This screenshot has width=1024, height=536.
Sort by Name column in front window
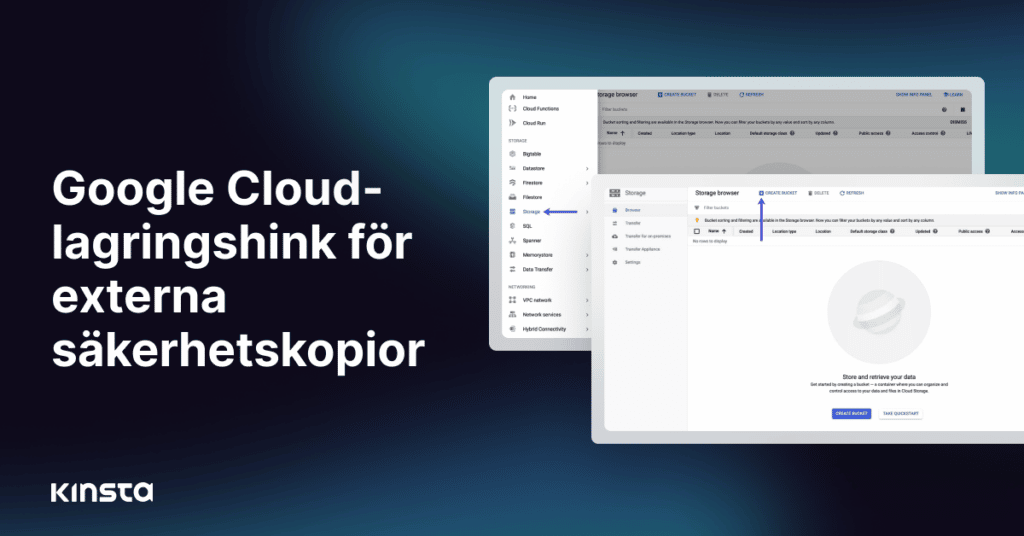[717, 231]
